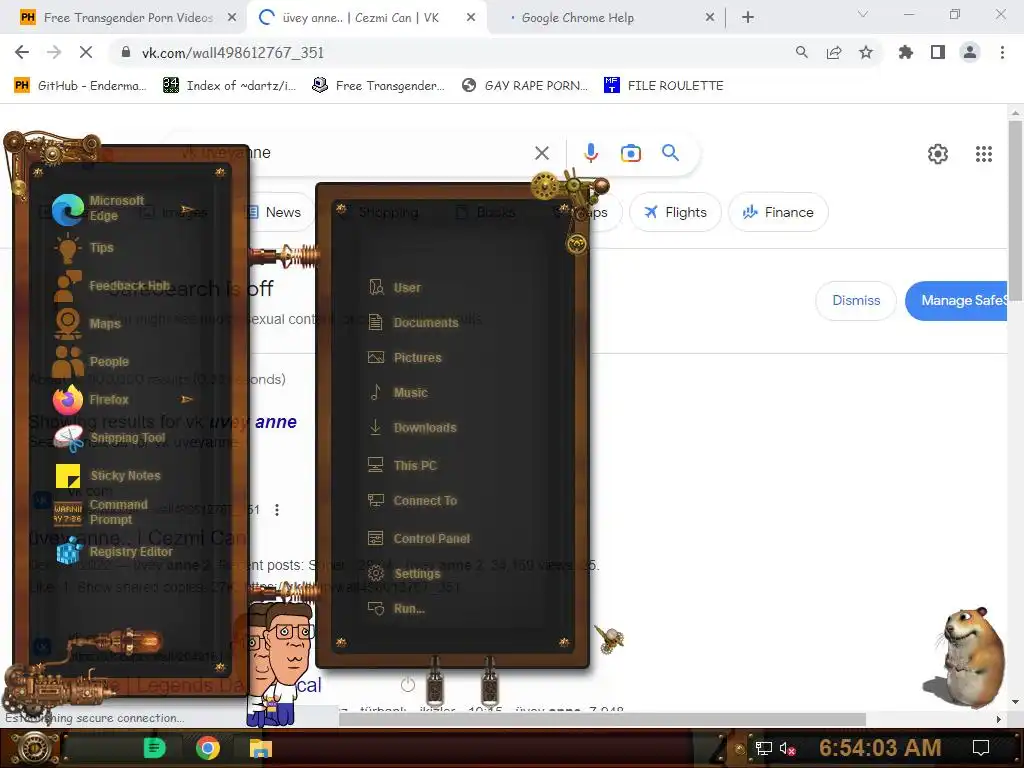Open Pictures folder

click(404, 357)
